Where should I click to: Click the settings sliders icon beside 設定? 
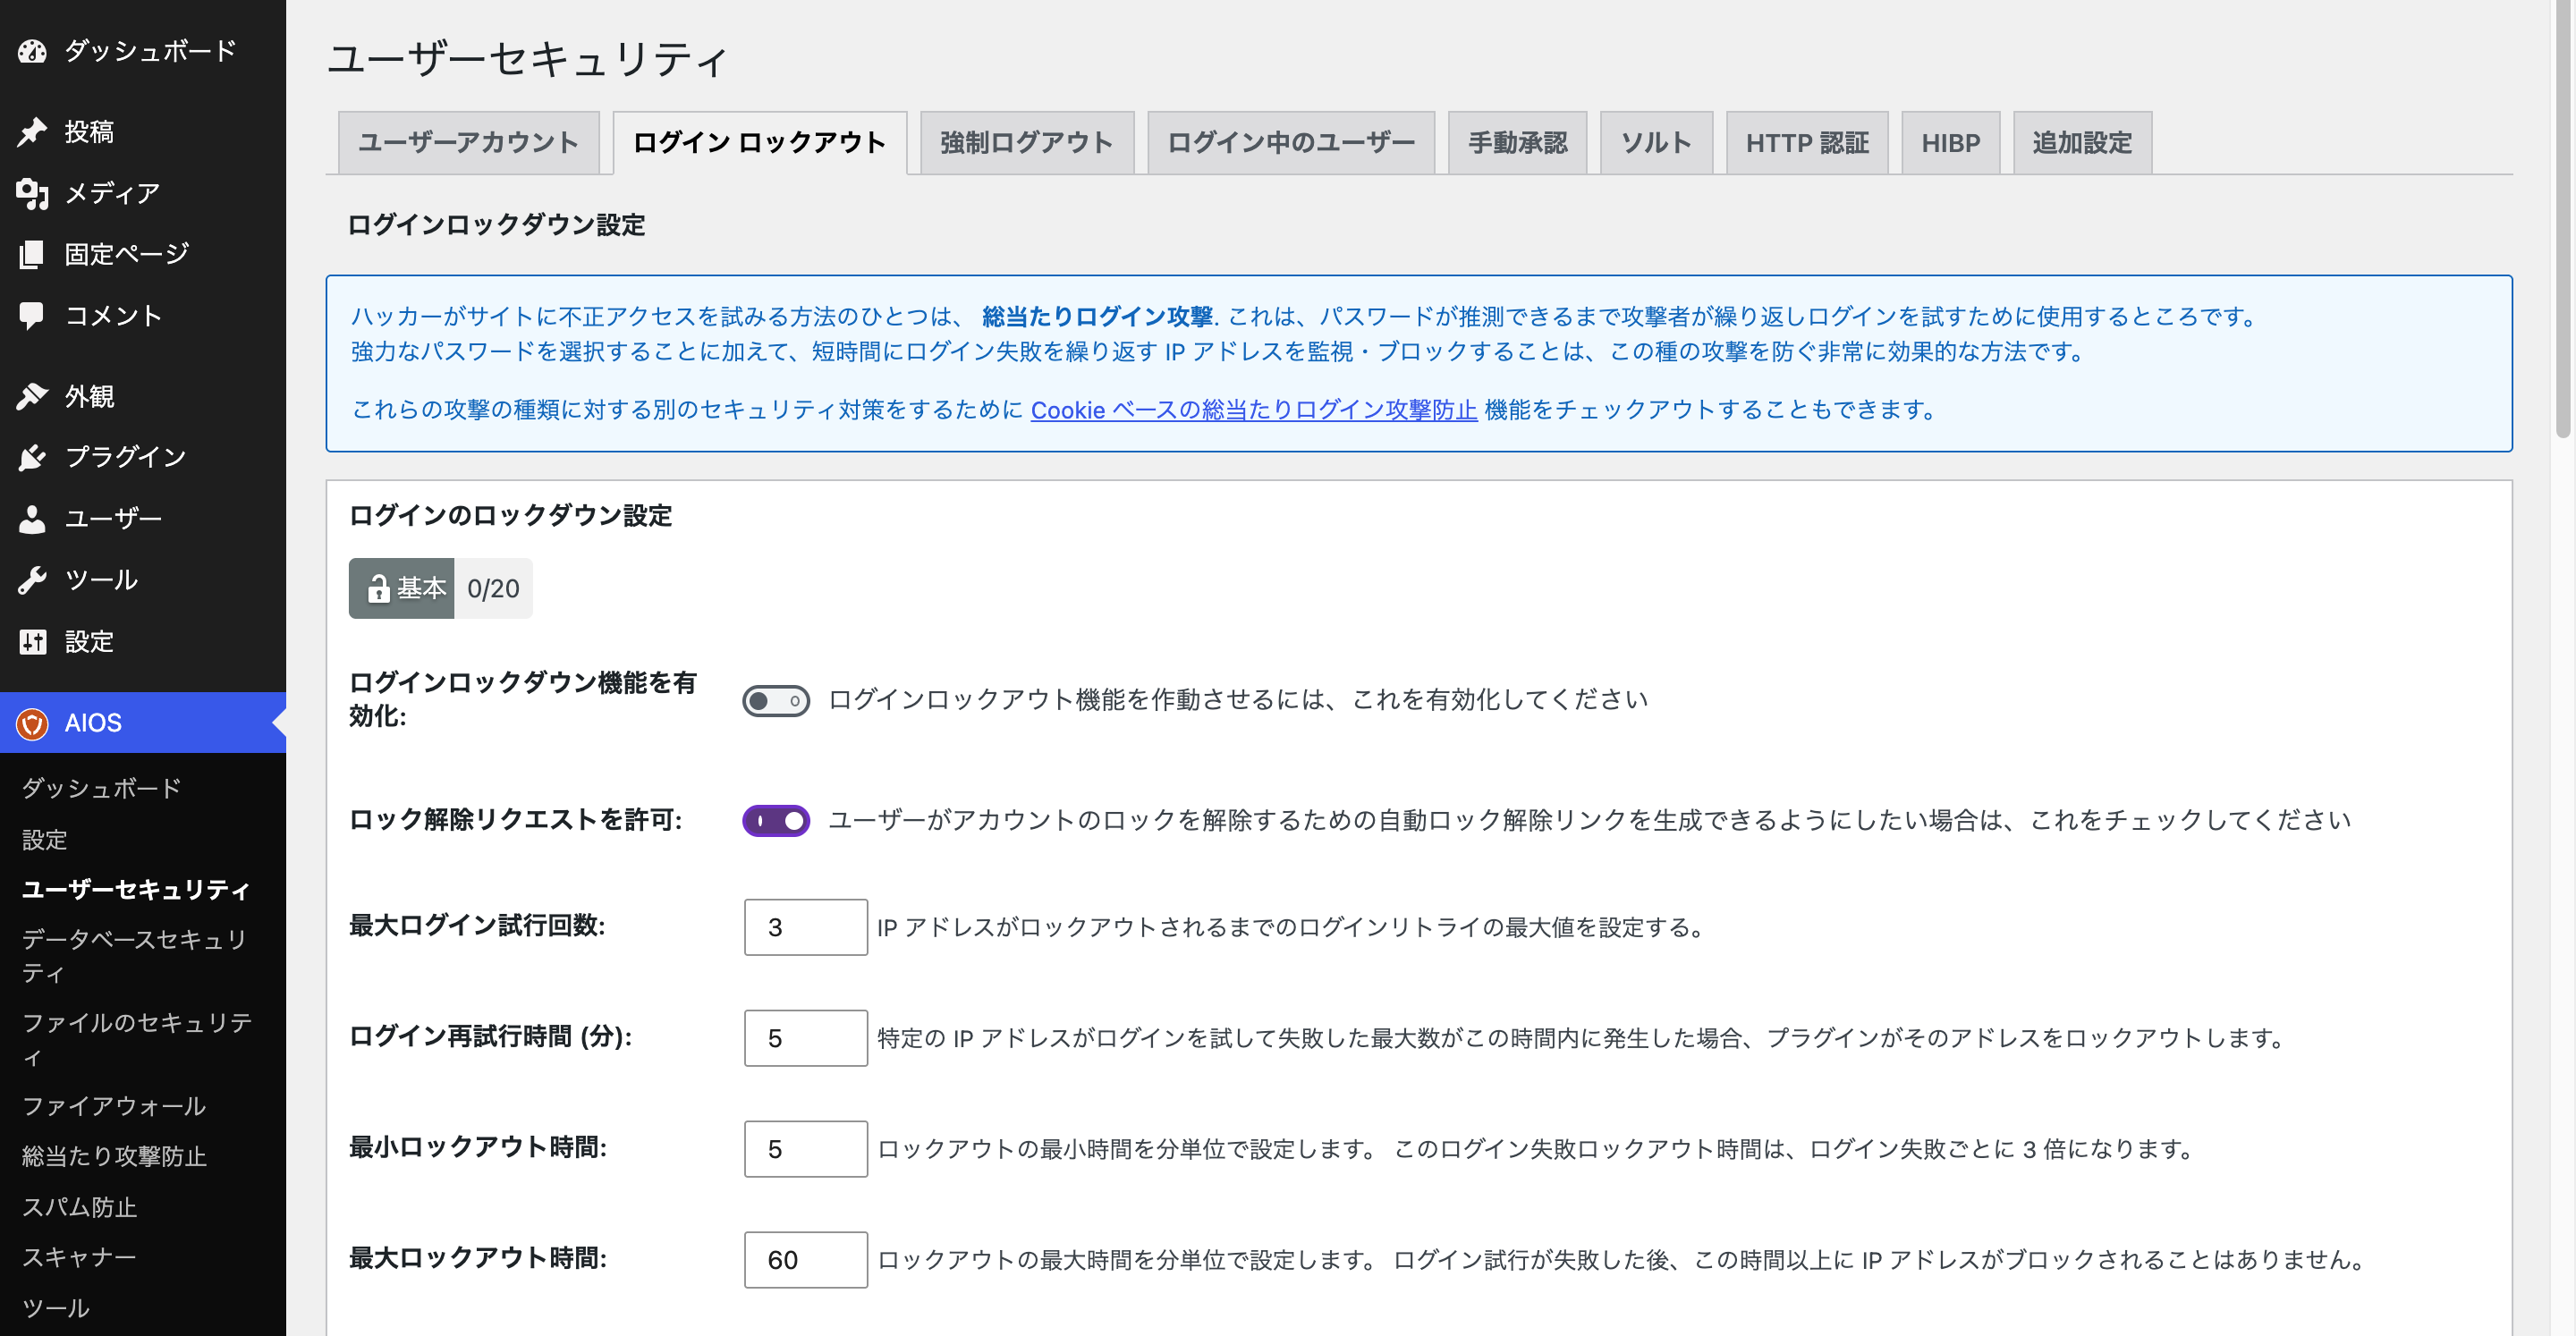(x=32, y=642)
